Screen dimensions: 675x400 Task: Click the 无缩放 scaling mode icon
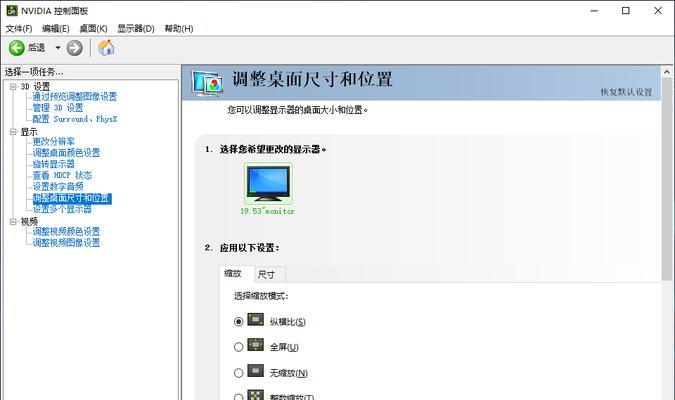click(255, 371)
